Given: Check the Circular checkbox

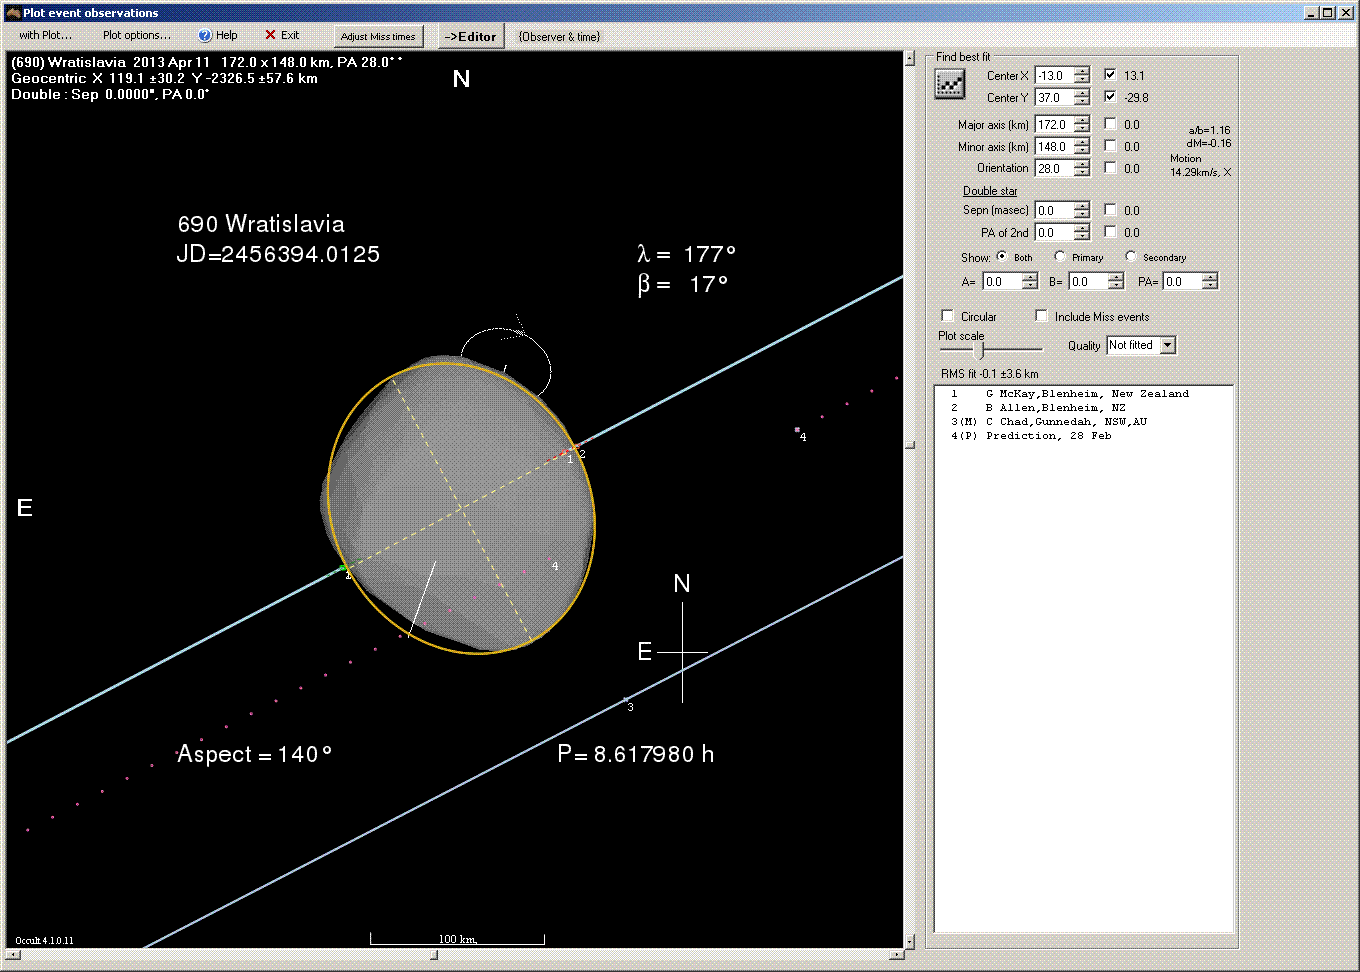Looking at the screenshot, I should [947, 316].
